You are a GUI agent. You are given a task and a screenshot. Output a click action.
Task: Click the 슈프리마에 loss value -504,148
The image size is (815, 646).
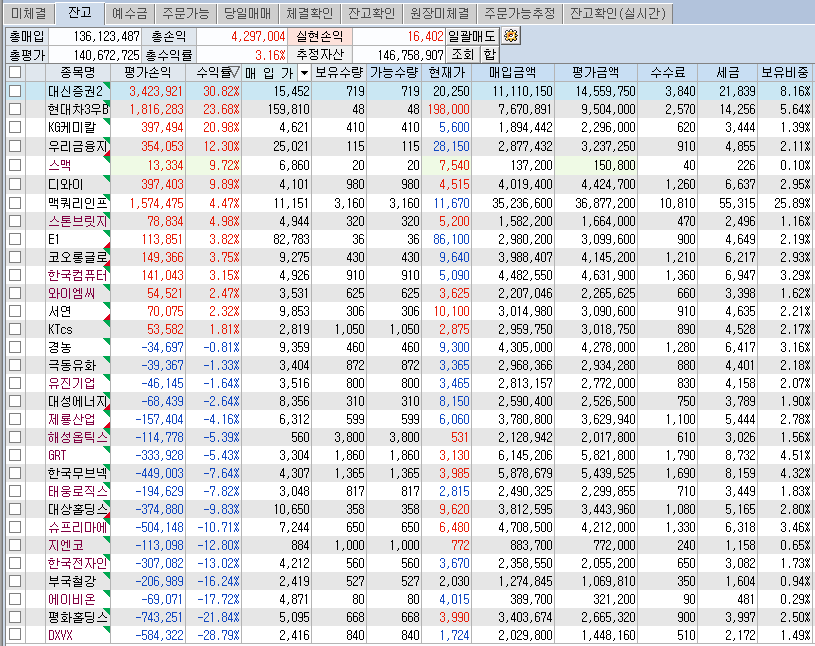tap(160, 528)
